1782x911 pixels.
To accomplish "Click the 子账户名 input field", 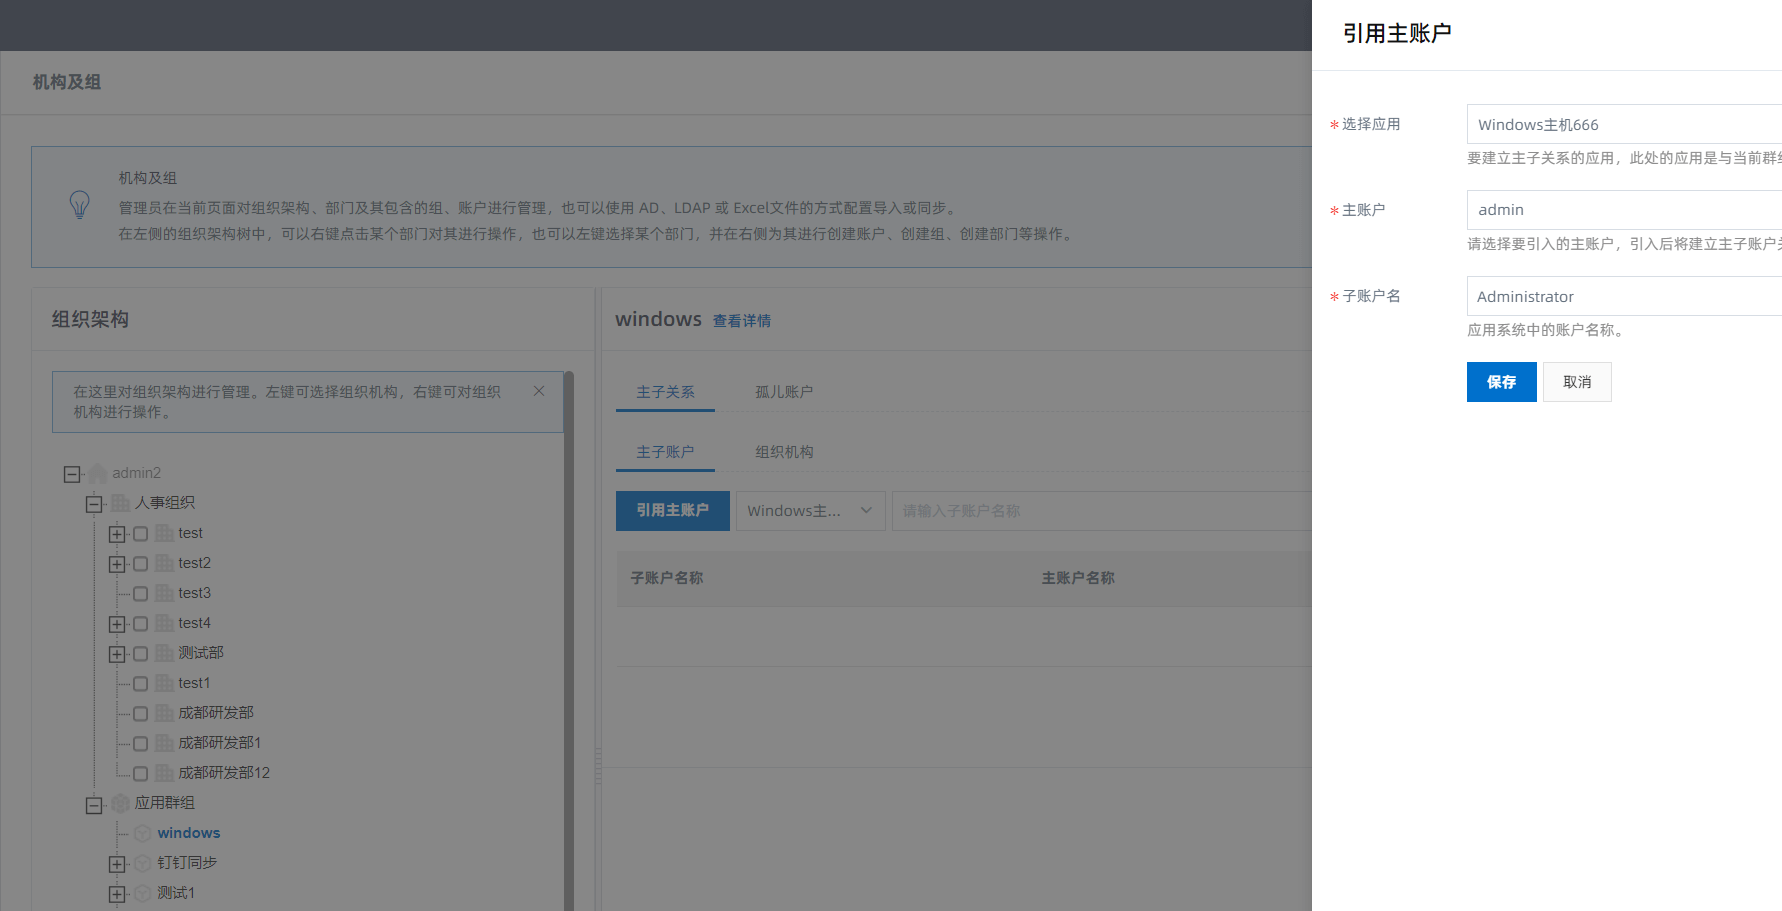I will coord(1622,297).
